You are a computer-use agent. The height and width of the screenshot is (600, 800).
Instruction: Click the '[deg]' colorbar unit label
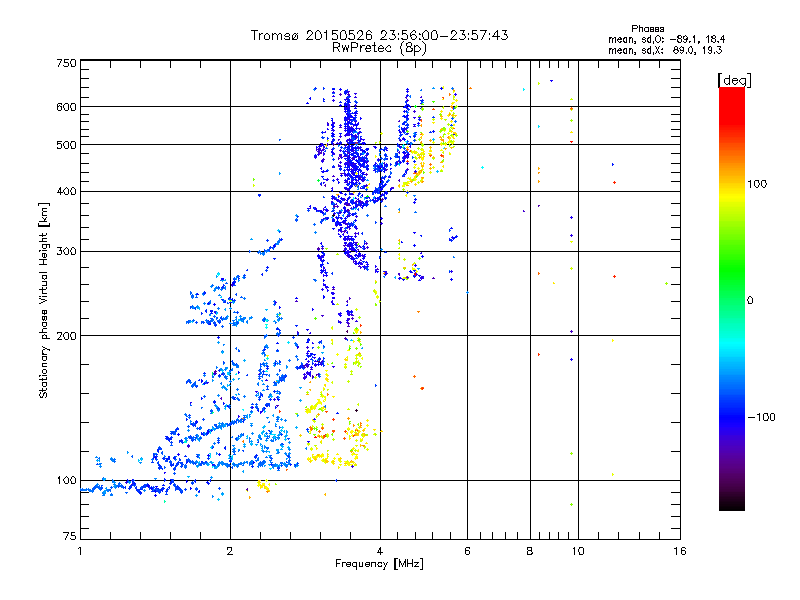pyautogui.click(x=734, y=80)
